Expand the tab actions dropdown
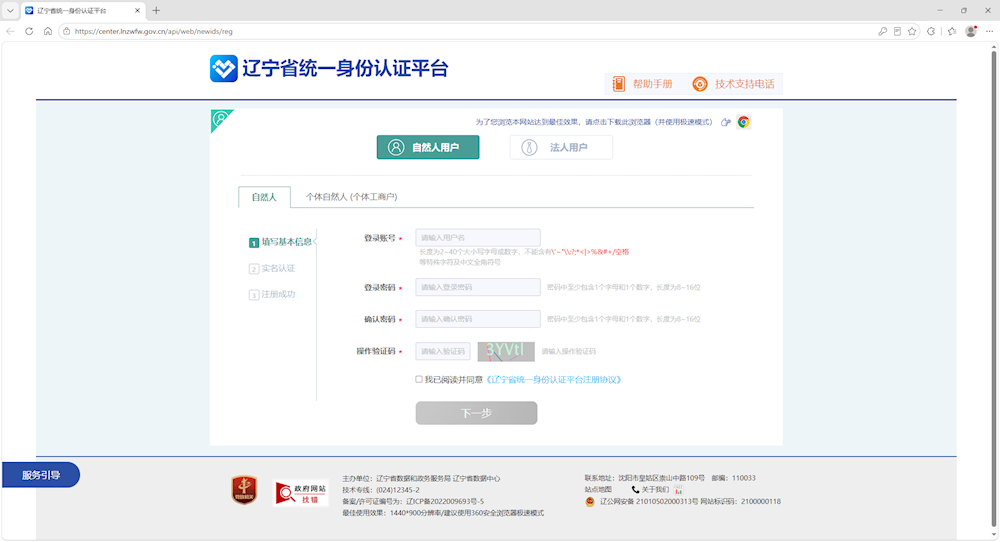 (x=10, y=10)
